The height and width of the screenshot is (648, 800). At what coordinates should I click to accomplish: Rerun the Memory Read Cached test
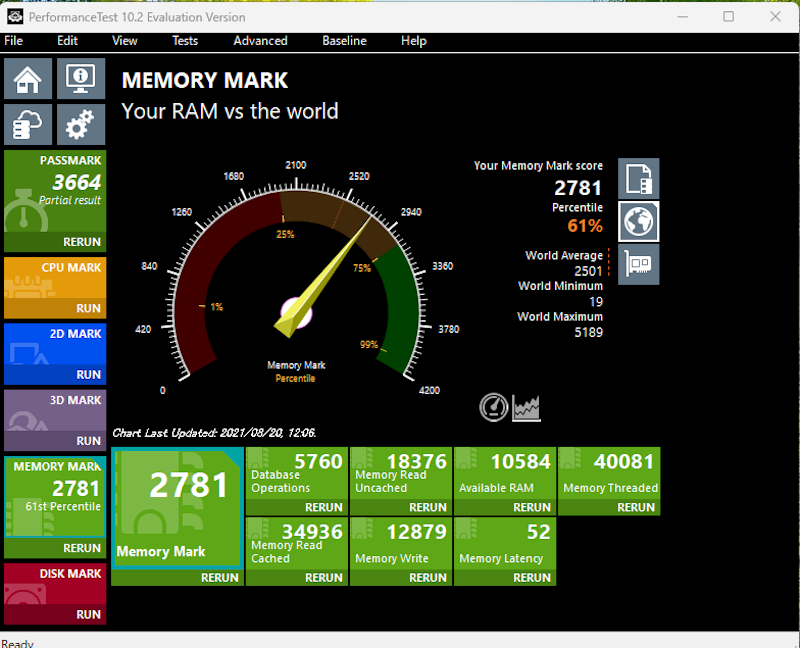pos(297,578)
